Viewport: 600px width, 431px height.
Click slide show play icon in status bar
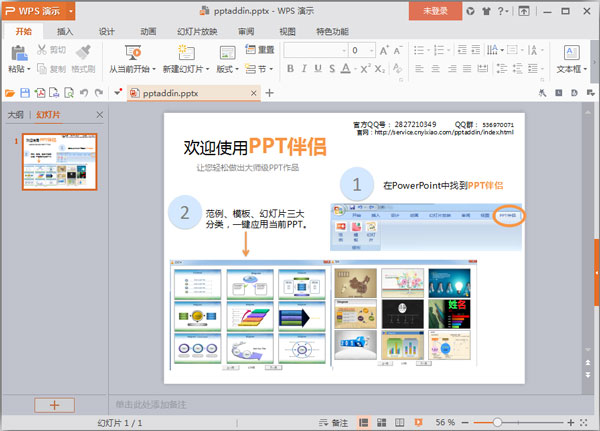[418, 422]
